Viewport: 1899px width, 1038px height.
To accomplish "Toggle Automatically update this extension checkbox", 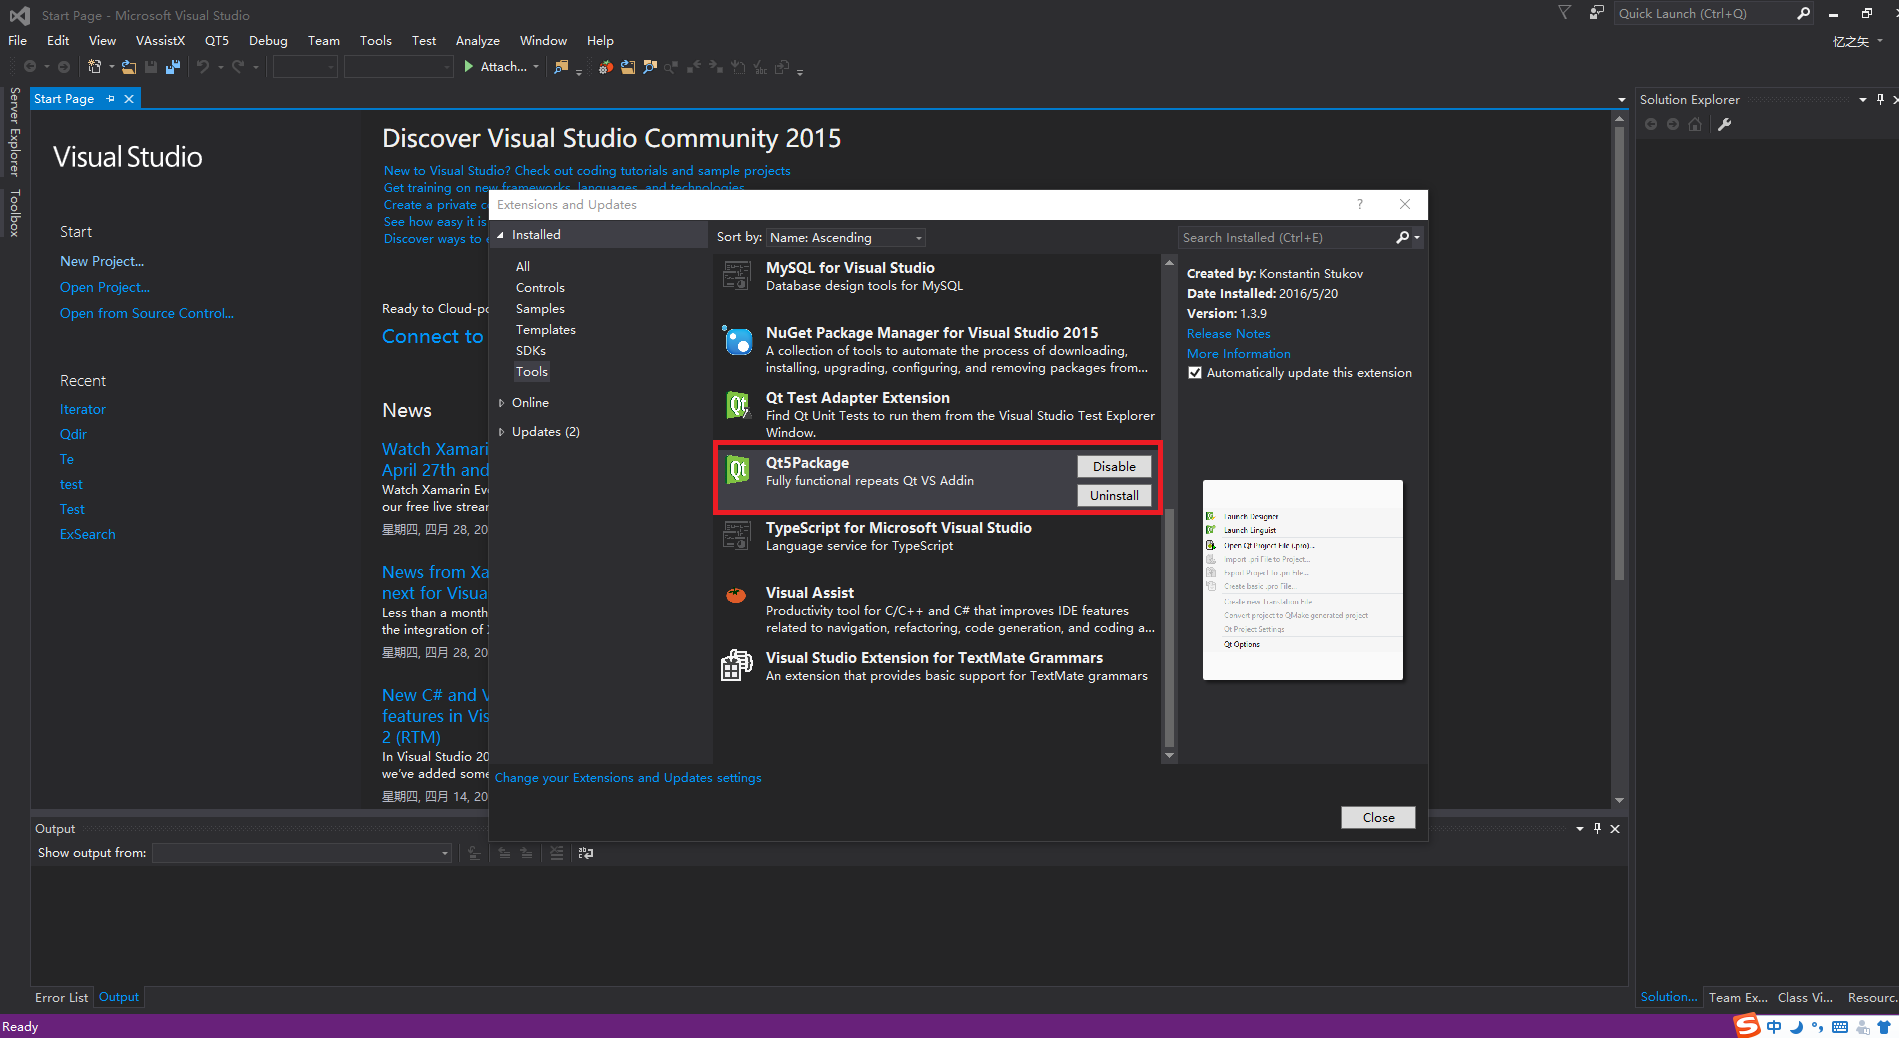I will pos(1194,373).
